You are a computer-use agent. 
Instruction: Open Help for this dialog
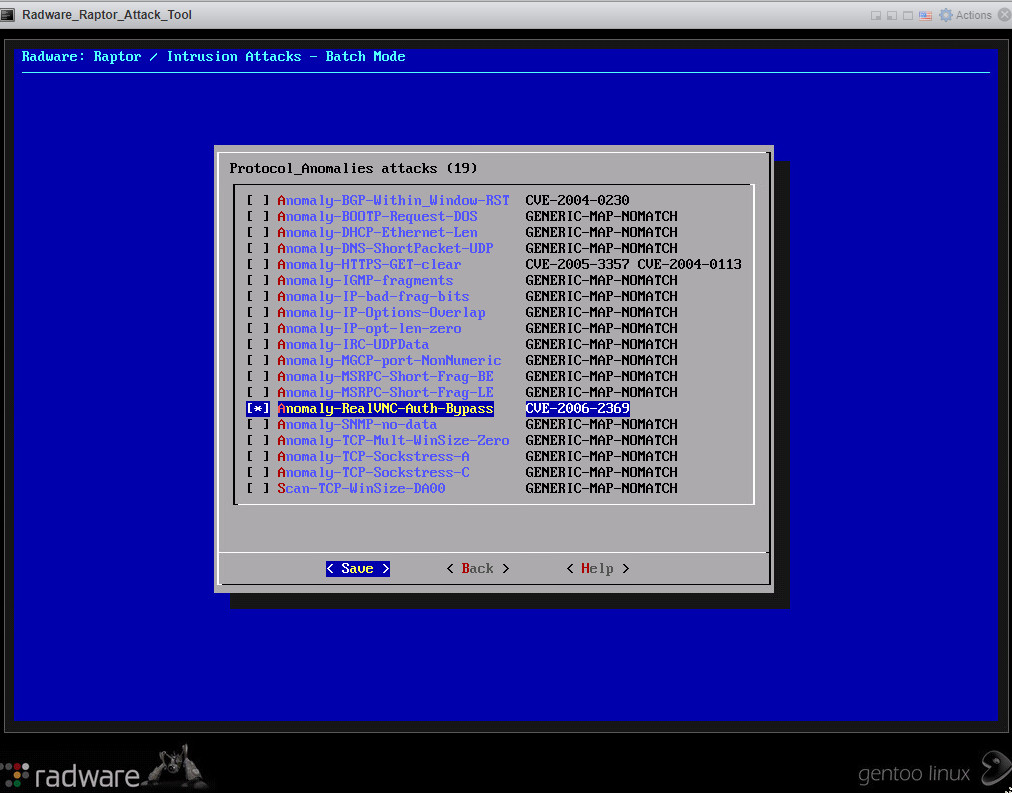point(598,568)
